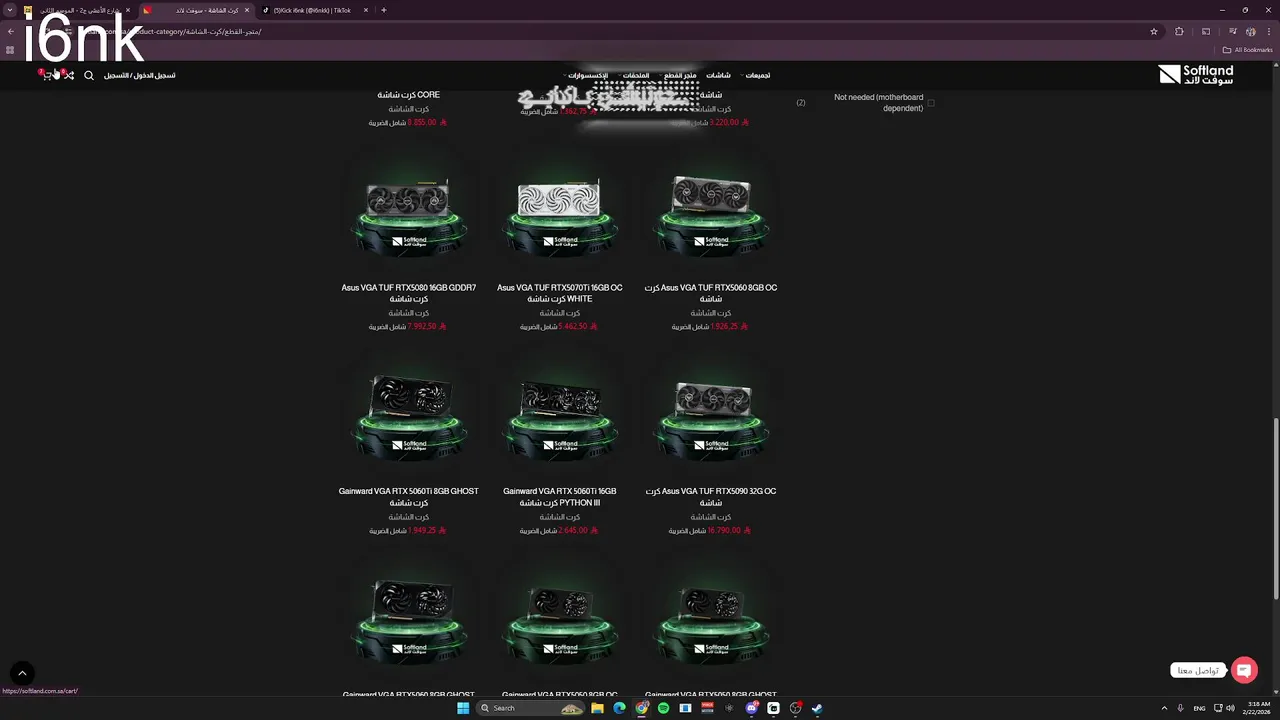Click the price 2,645.00 under PYTHON III
This screenshot has width=1280, height=720.
point(578,530)
